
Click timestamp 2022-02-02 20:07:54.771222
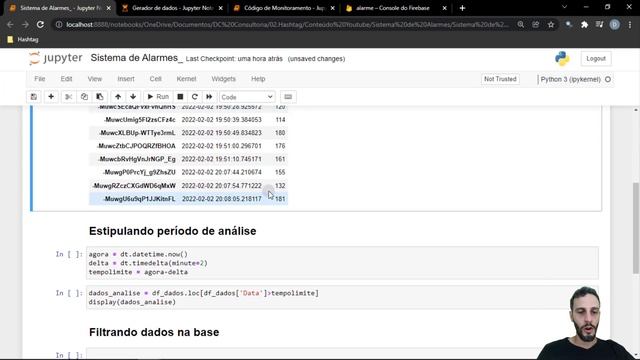coord(222,186)
